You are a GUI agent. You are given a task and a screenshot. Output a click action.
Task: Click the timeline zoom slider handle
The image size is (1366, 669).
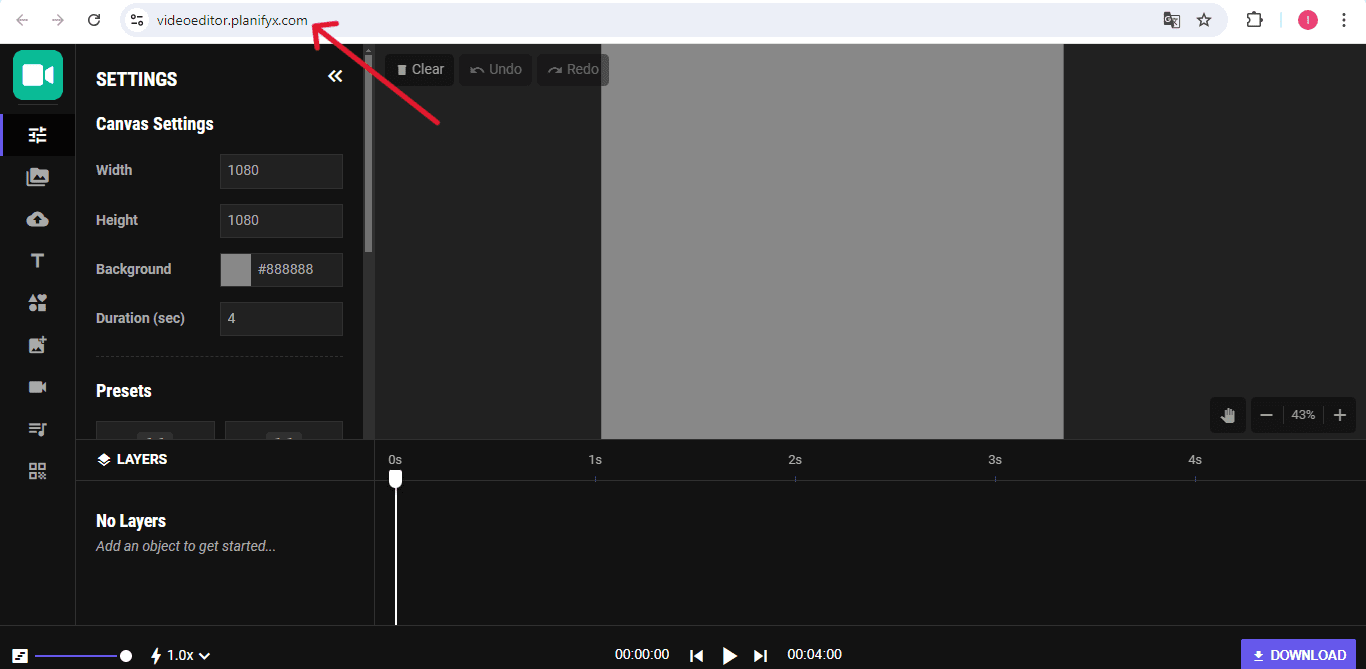coord(126,656)
